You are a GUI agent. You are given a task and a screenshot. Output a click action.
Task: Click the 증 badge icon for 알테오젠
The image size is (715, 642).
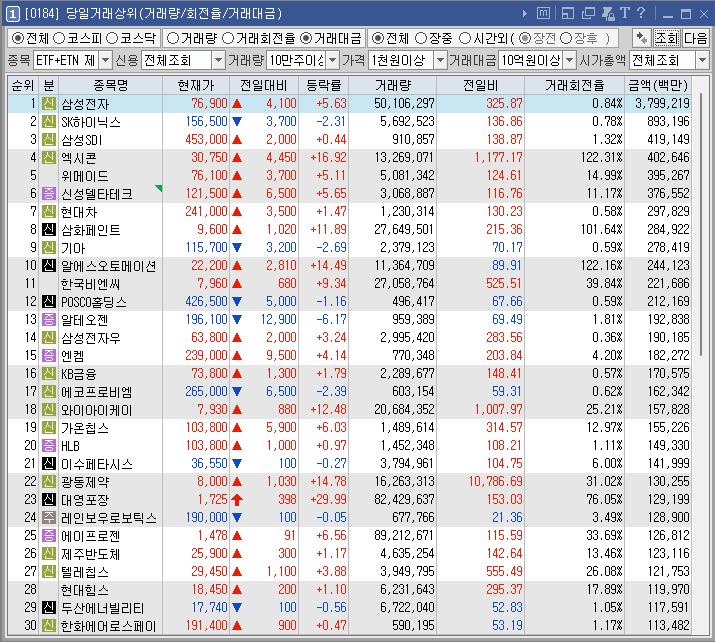click(x=49, y=319)
